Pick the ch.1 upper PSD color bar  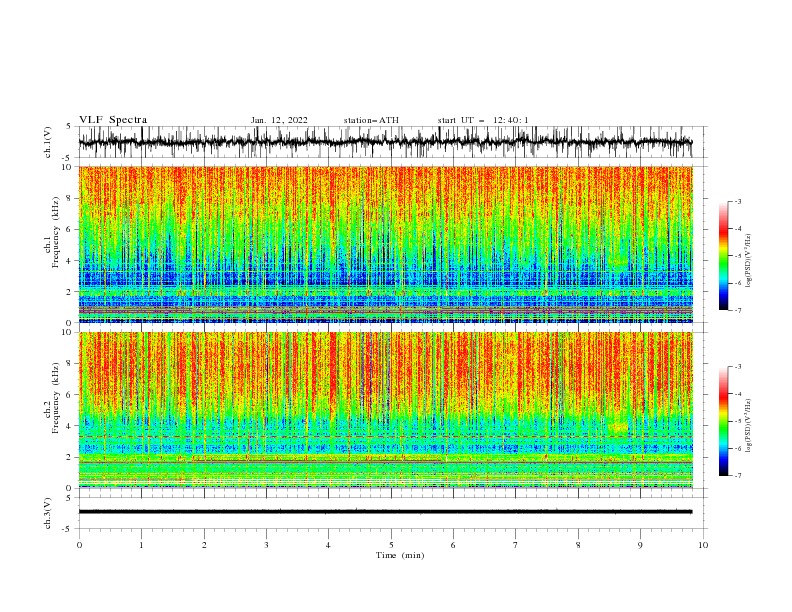[x=723, y=256]
